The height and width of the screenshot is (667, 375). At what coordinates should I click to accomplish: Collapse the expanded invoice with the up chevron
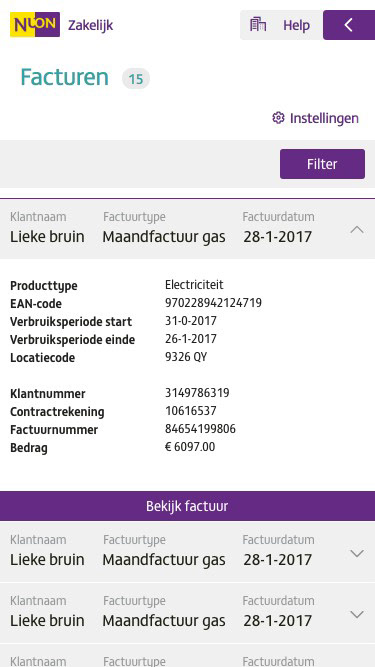tap(357, 230)
